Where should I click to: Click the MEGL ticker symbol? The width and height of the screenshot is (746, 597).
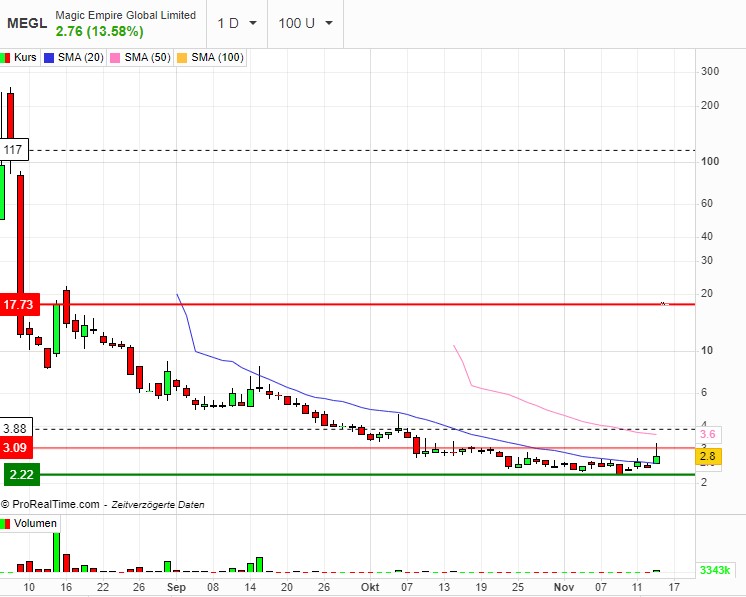click(26, 23)
